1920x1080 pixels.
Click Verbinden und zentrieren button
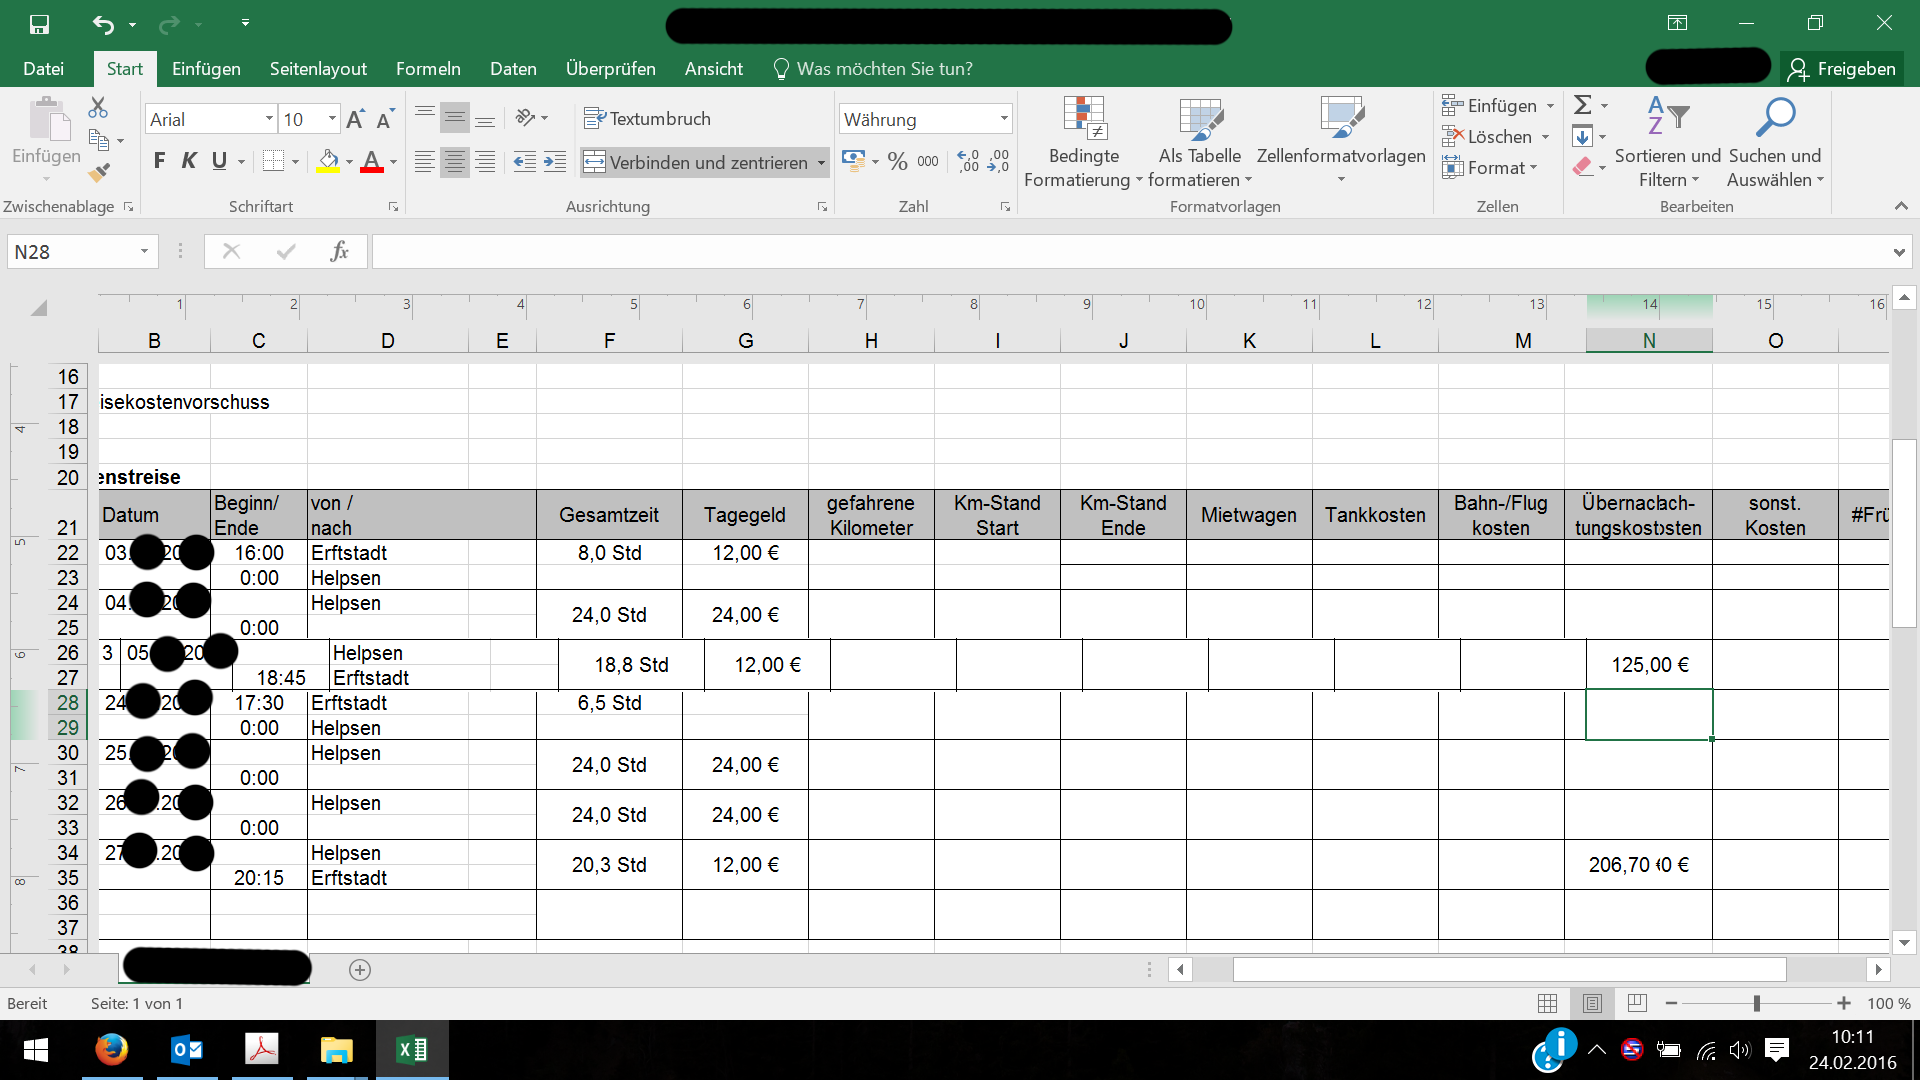(x=696, y=162)
